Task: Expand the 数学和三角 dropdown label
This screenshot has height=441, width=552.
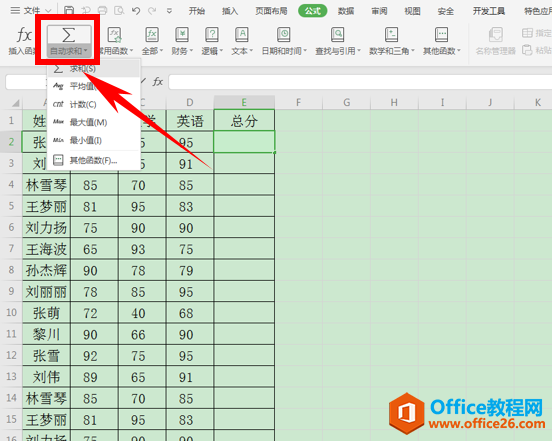Action: tap(391, 51)
